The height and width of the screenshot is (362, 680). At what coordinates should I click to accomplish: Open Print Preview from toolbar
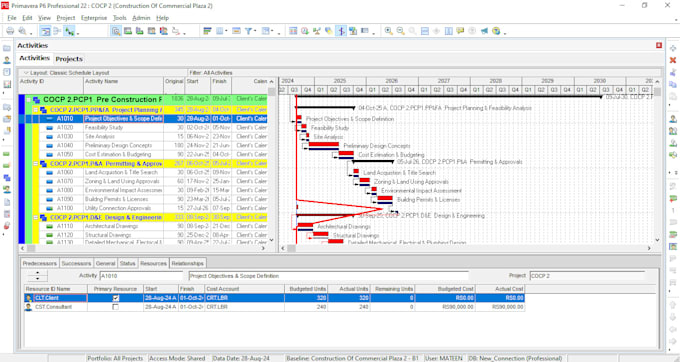click(22, 31)
